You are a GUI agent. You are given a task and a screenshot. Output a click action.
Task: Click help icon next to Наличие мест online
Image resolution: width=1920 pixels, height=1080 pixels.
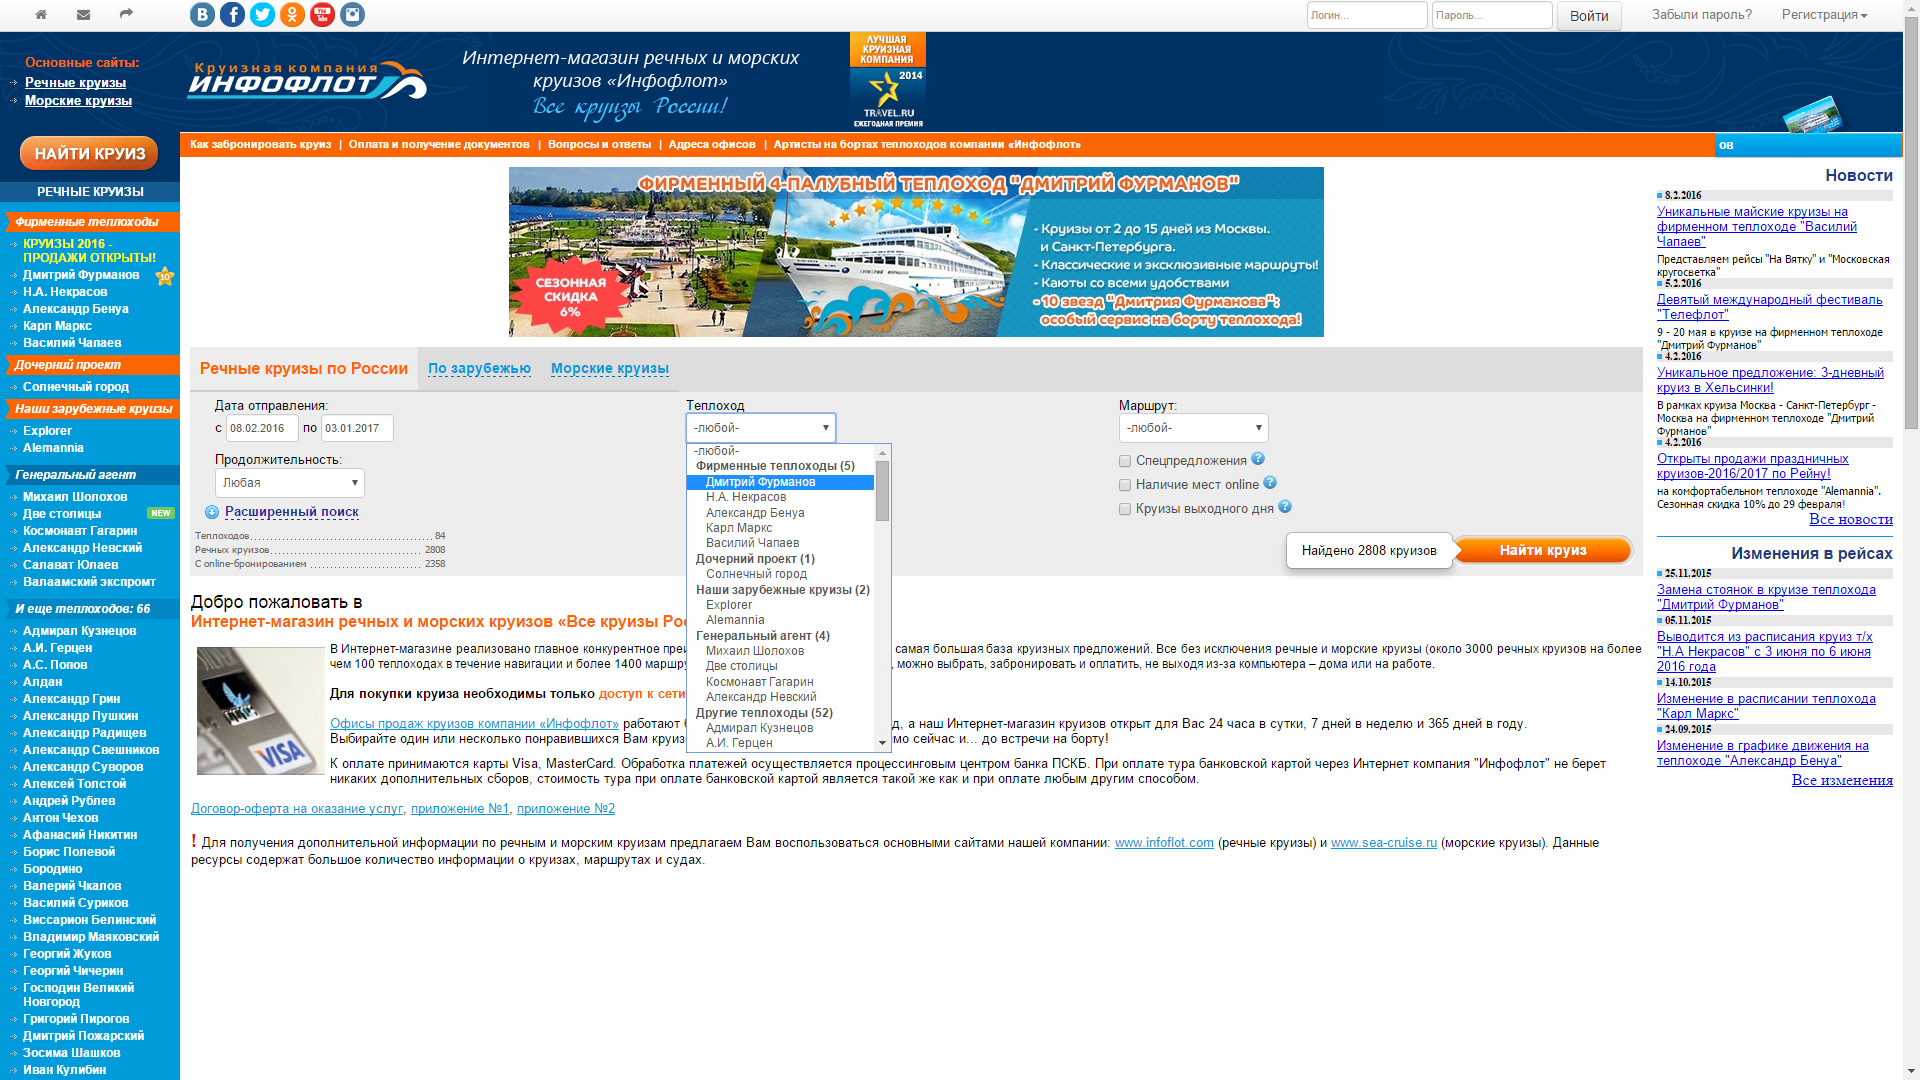[x=1270, y=483]
